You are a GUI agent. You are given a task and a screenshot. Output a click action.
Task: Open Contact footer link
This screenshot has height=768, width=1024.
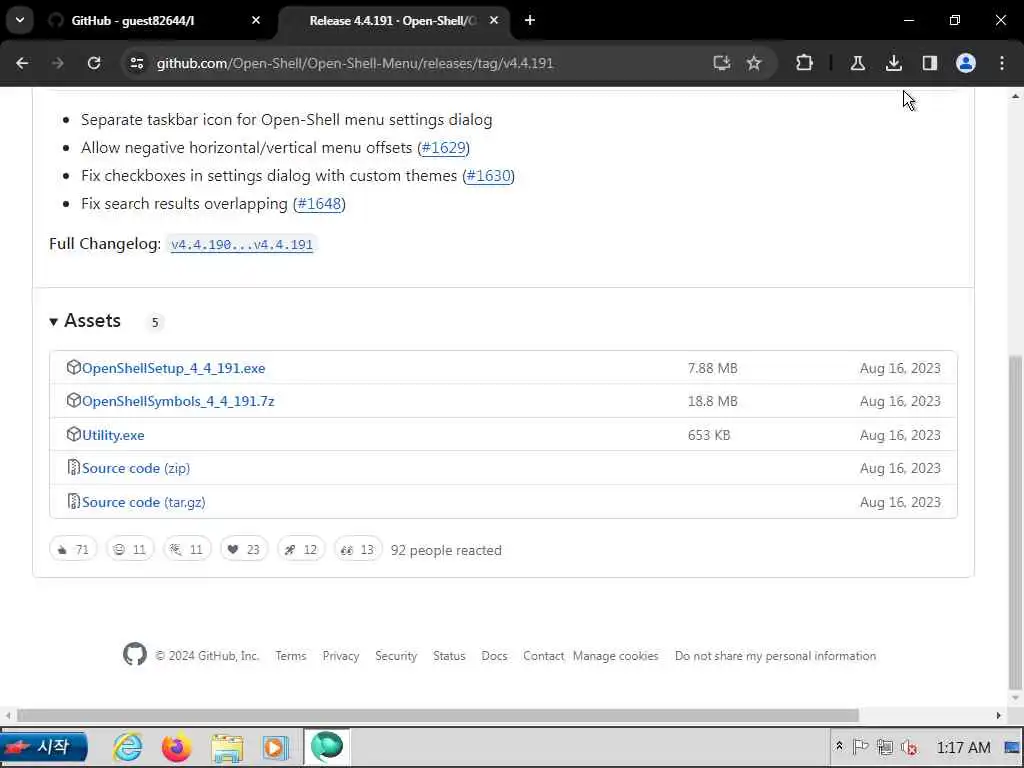pos(543,656)
